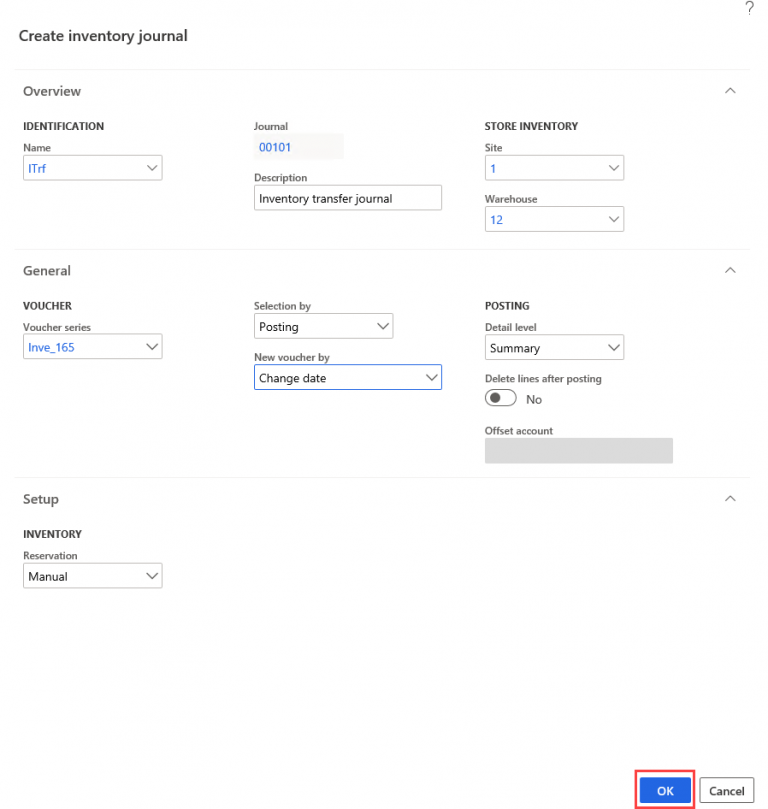Collapse the Setup section
The height and width of the screenshot is (809, 768).
coord(730,497)
